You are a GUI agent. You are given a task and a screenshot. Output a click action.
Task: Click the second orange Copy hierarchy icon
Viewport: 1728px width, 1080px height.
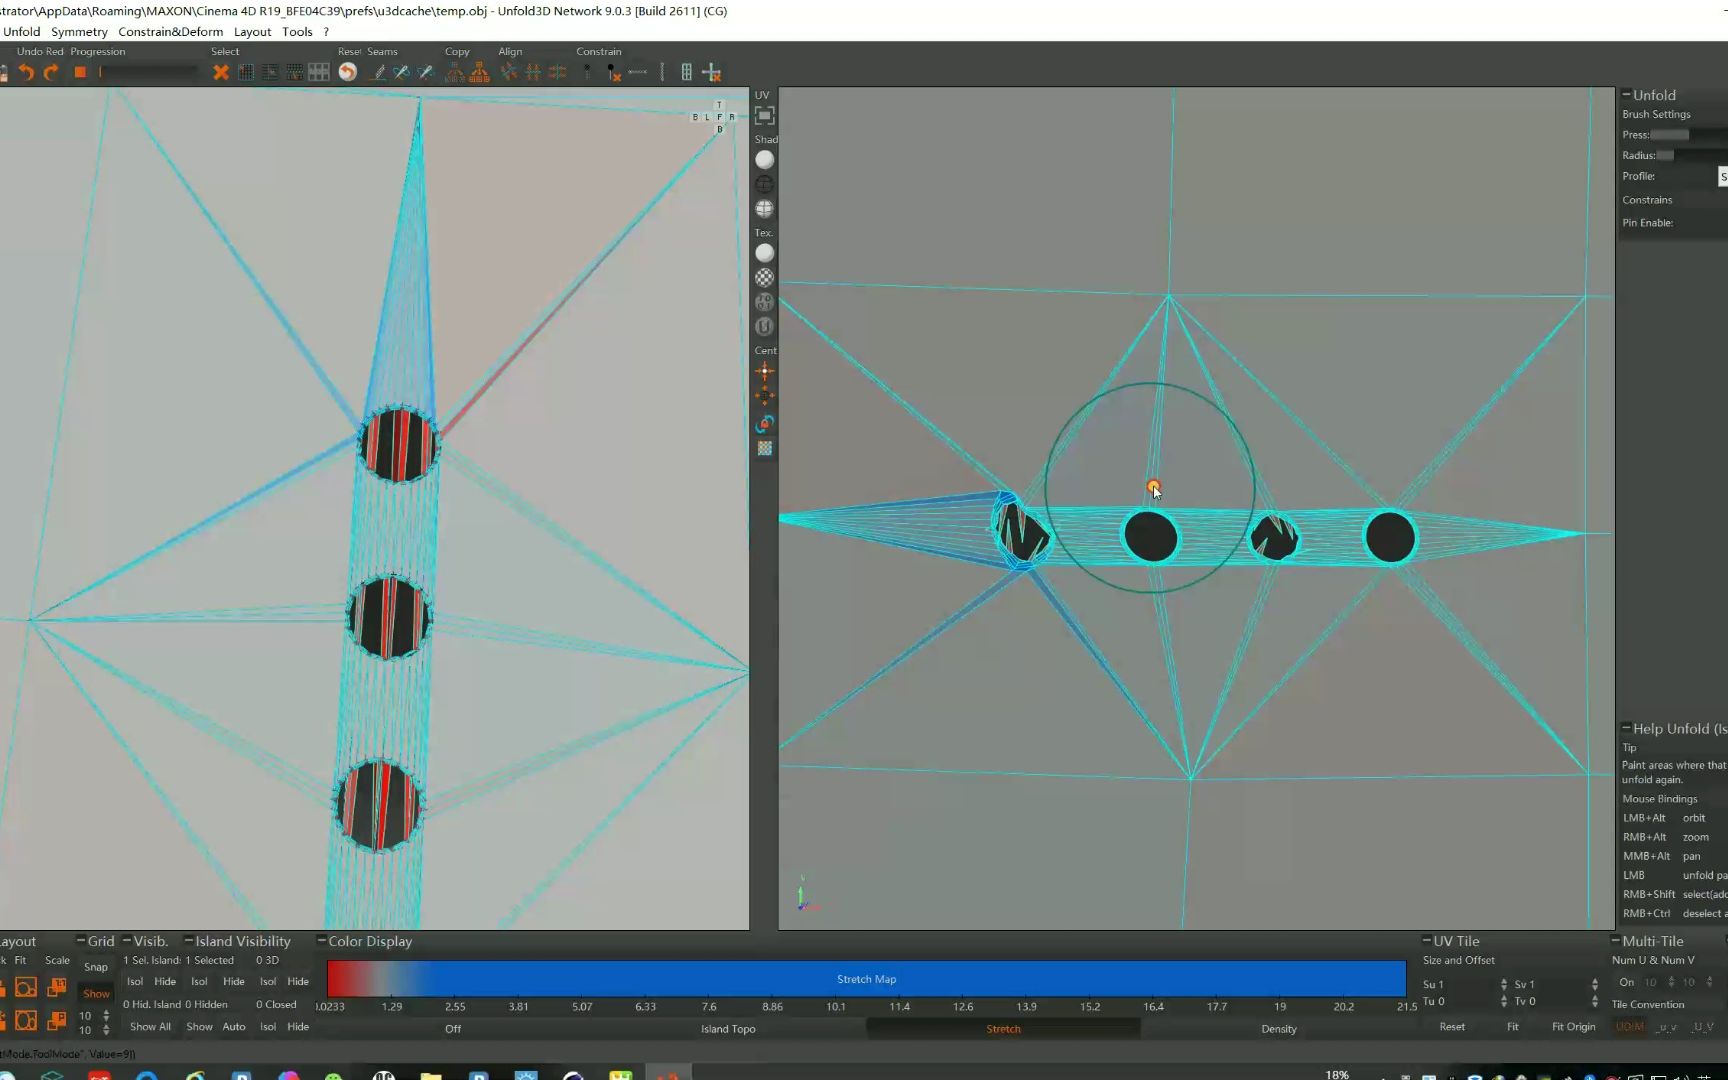pos(479,72)
